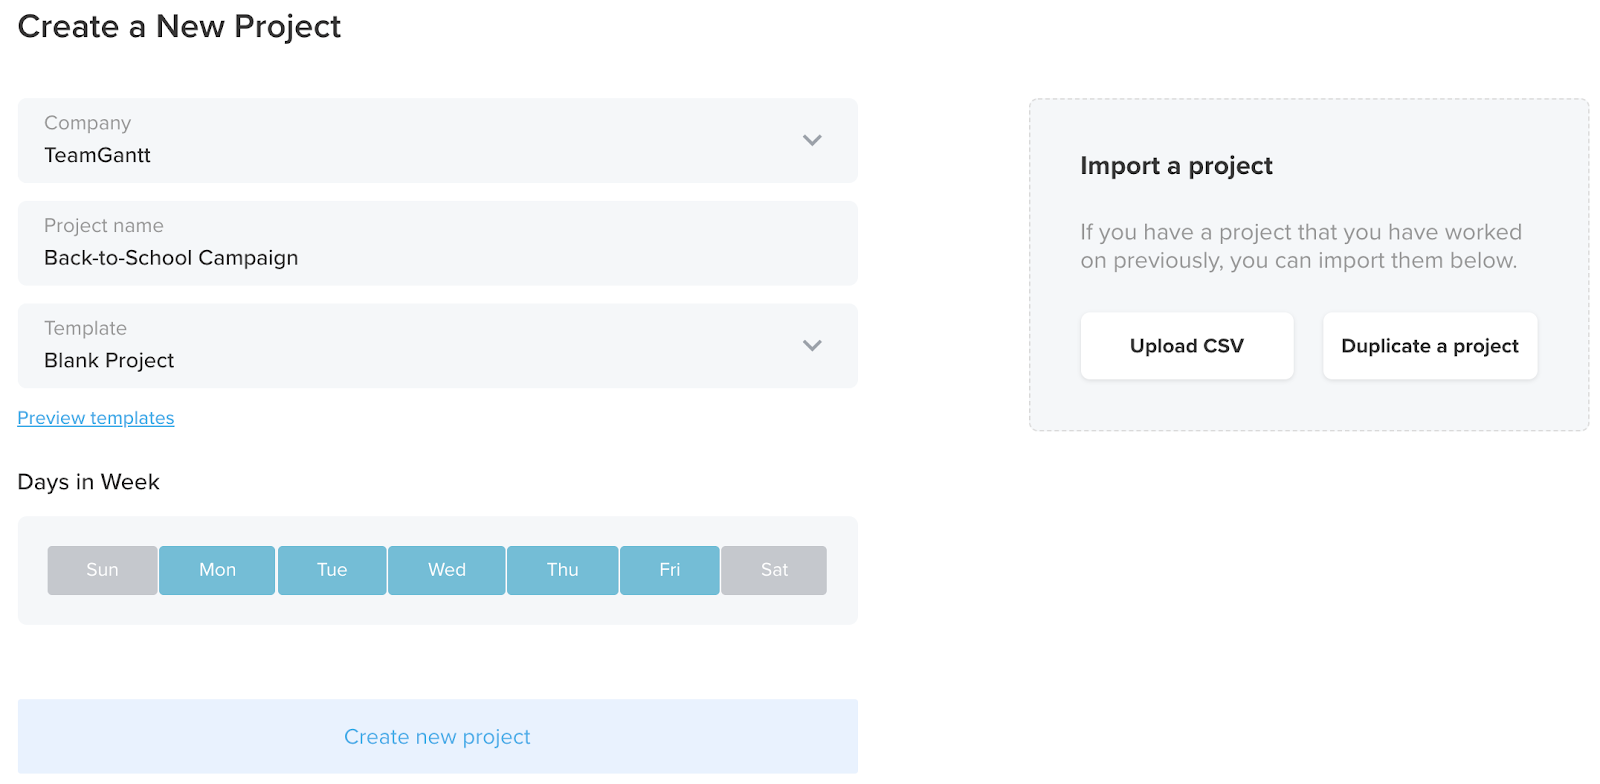Click the Create a New Project title
This screenshot has width=1600, height=784.
click(179, 27)
